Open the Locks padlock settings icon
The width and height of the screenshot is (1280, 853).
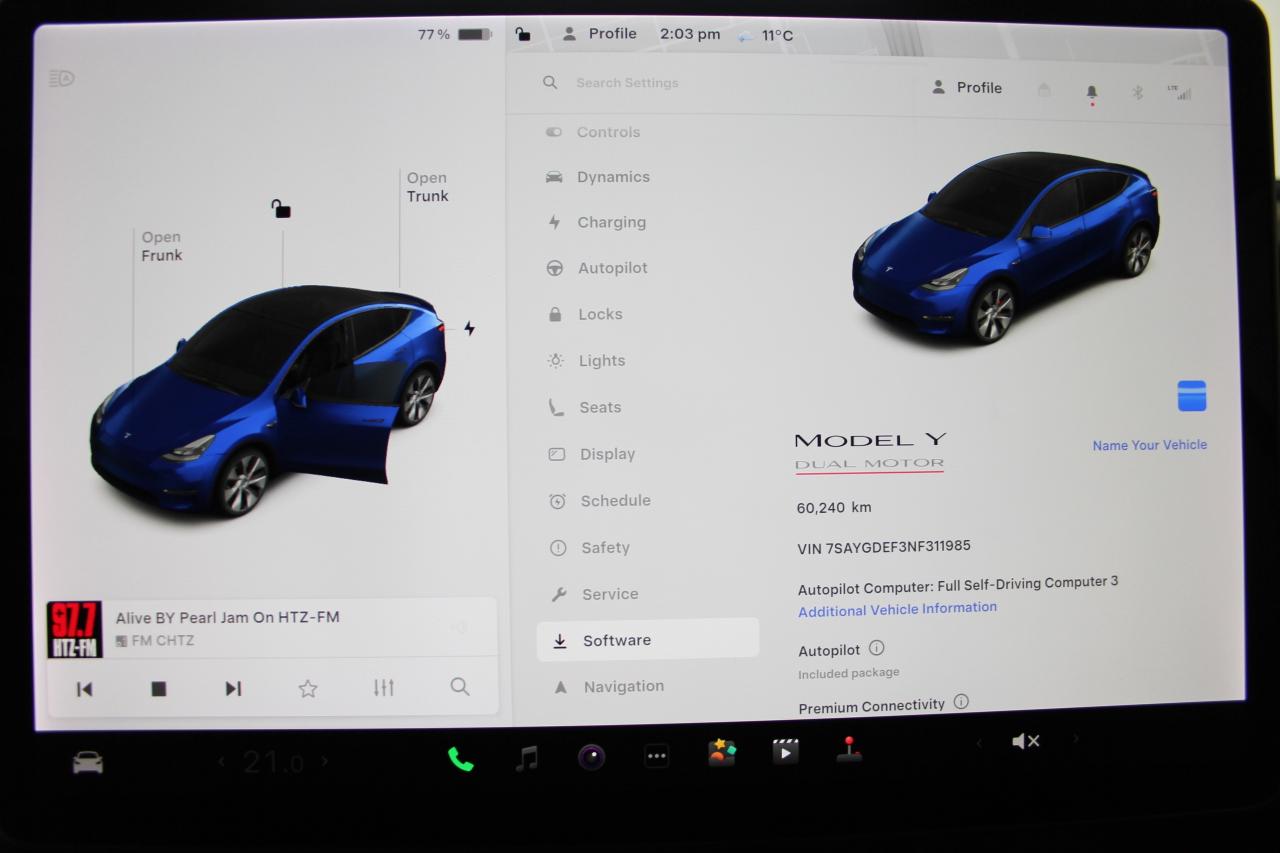pyautogui.click(x=556, y=314)
